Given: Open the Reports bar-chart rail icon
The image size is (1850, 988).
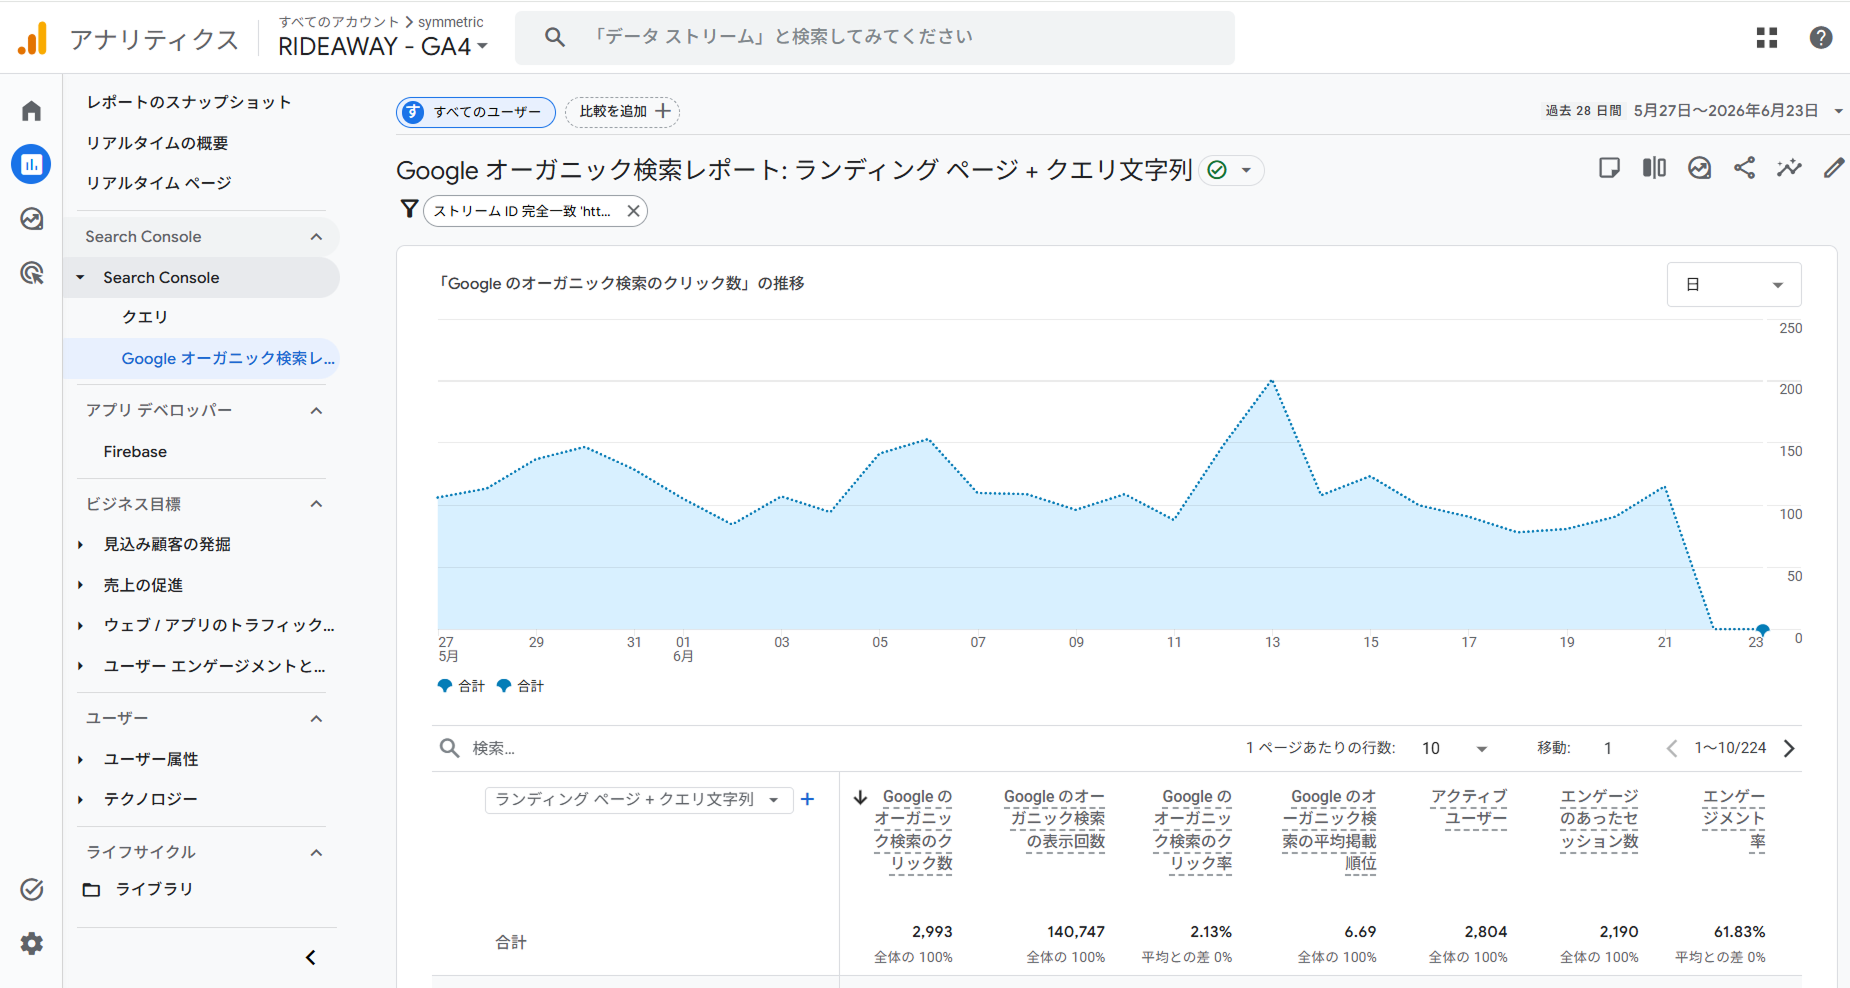Looking at the screenshot, I should point(32,164).
